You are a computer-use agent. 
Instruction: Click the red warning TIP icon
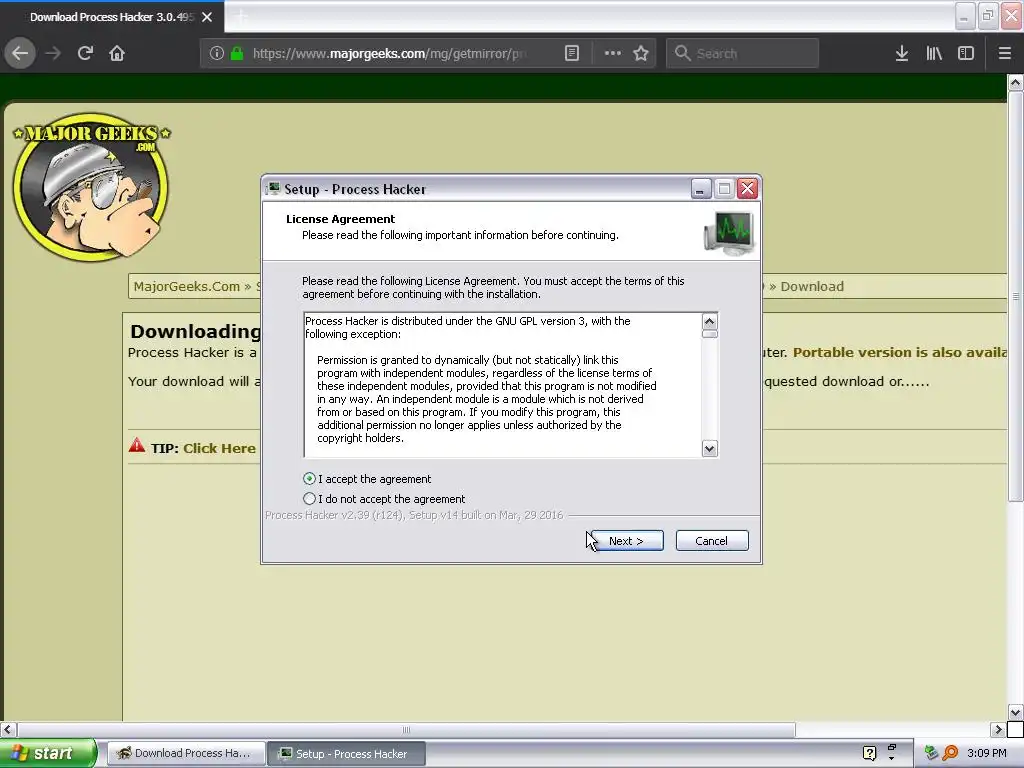pyautogui.click(x=137, y=446)
